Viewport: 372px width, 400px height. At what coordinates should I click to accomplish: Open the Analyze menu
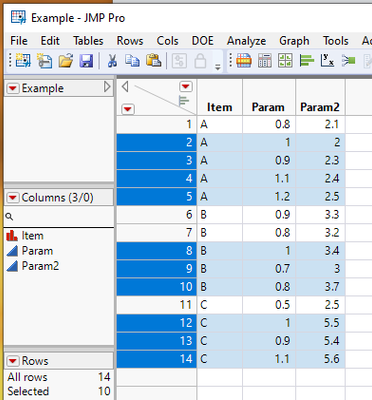pos(246,41)
